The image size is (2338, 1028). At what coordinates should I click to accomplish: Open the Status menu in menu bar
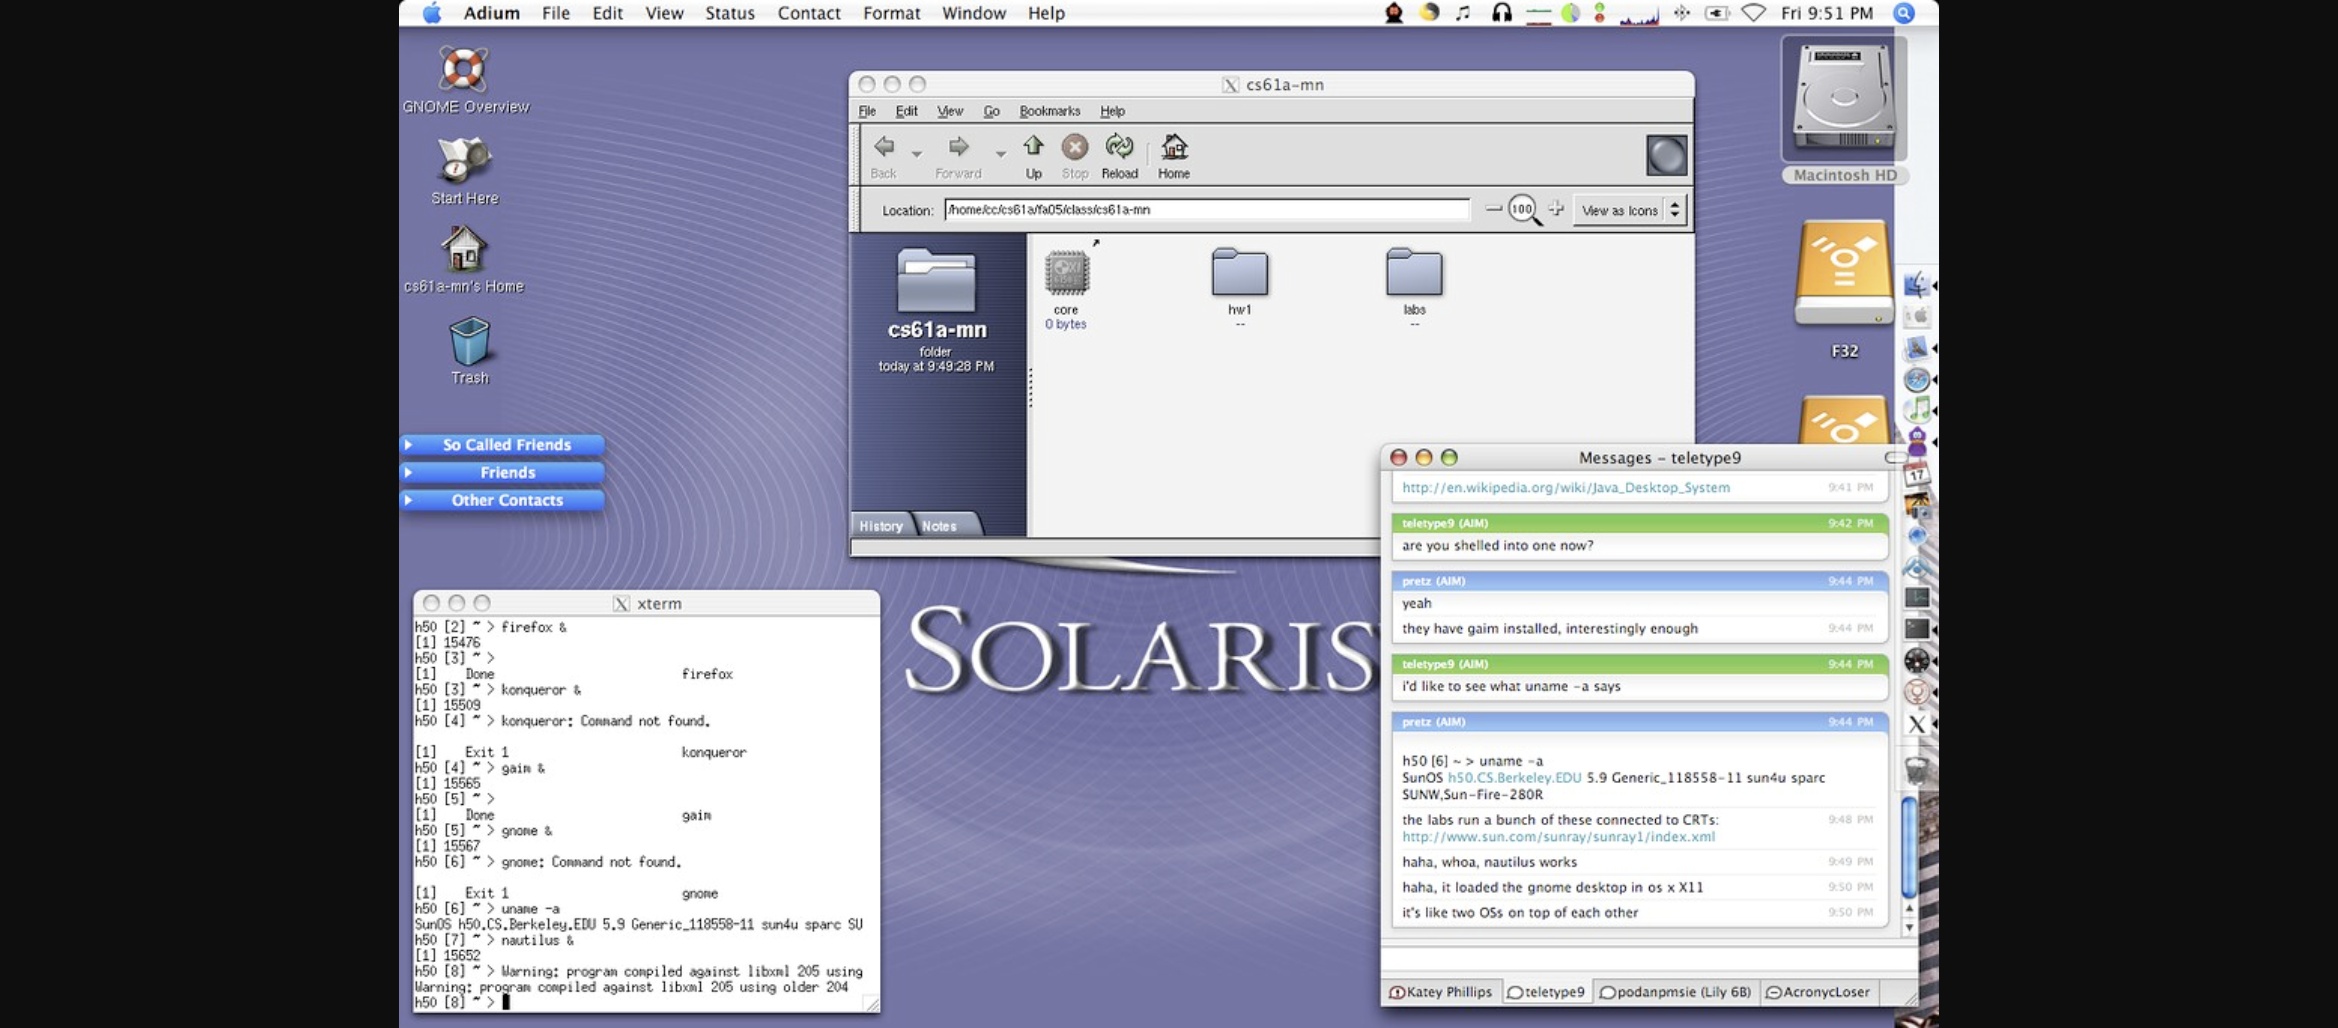pos(730,13)
